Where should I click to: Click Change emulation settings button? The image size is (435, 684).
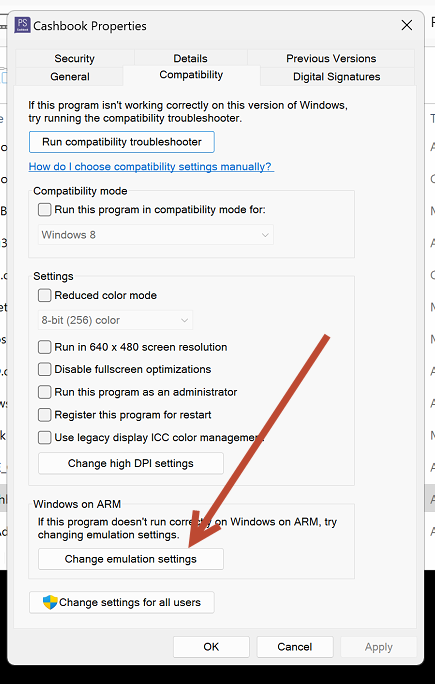pyautogui.click(x=131, y=559)
